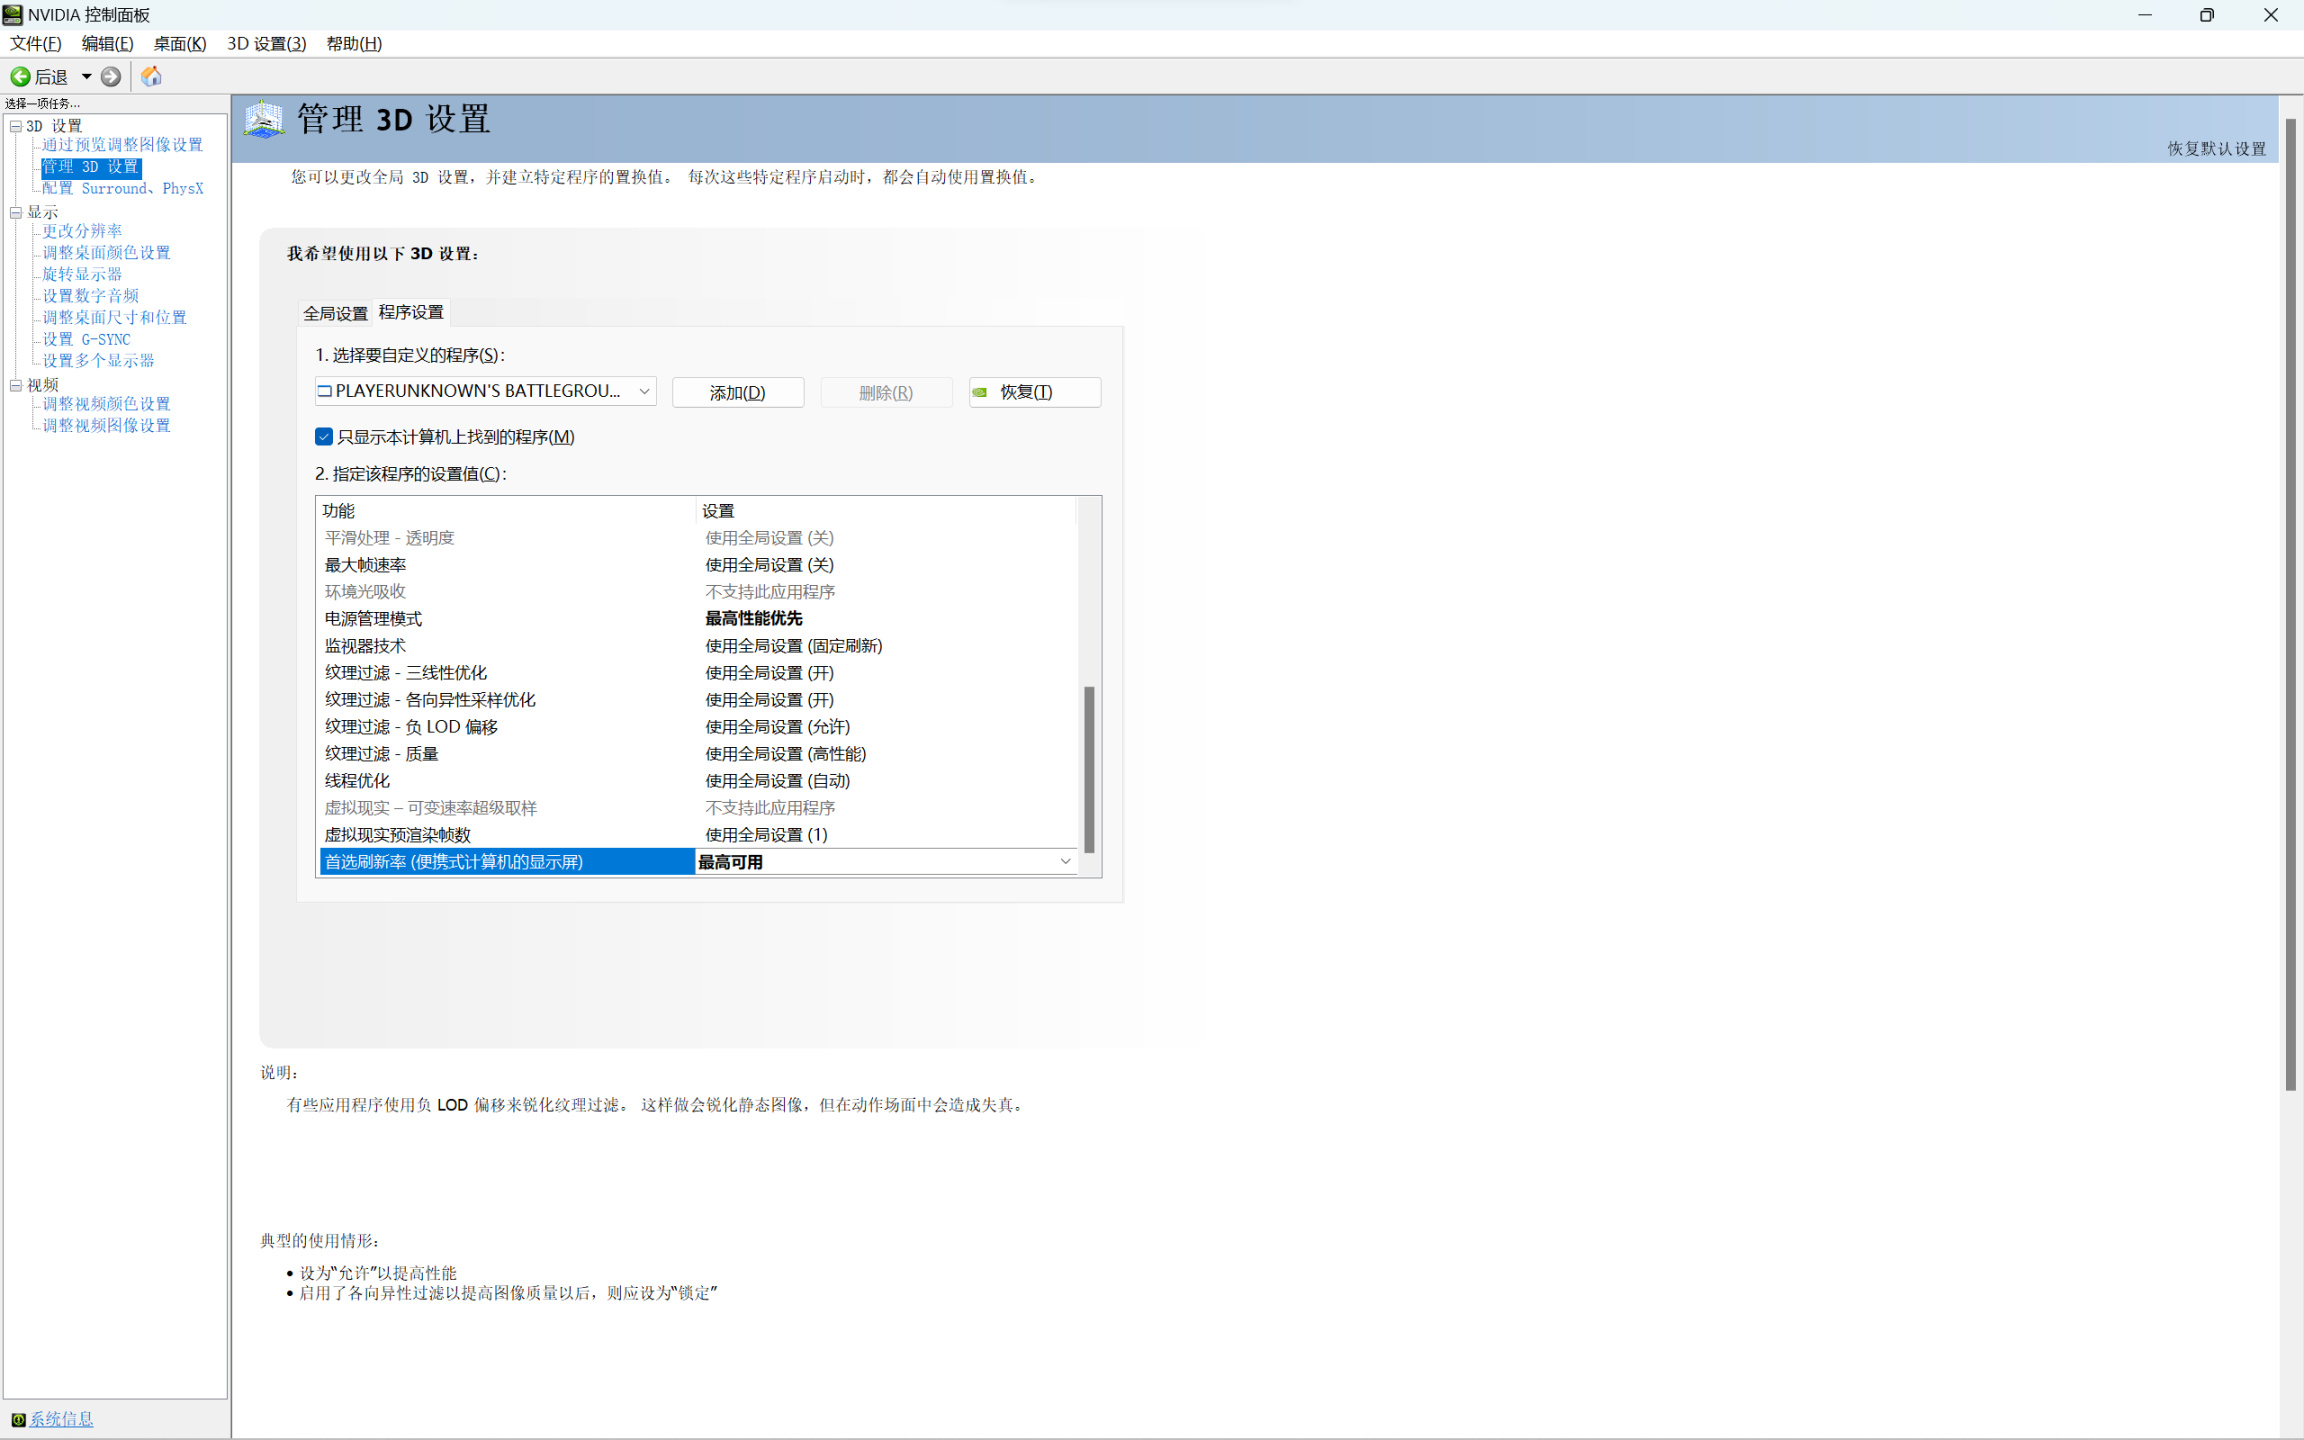Select the 平滑处理 - 透明度 row

(698, 538)
